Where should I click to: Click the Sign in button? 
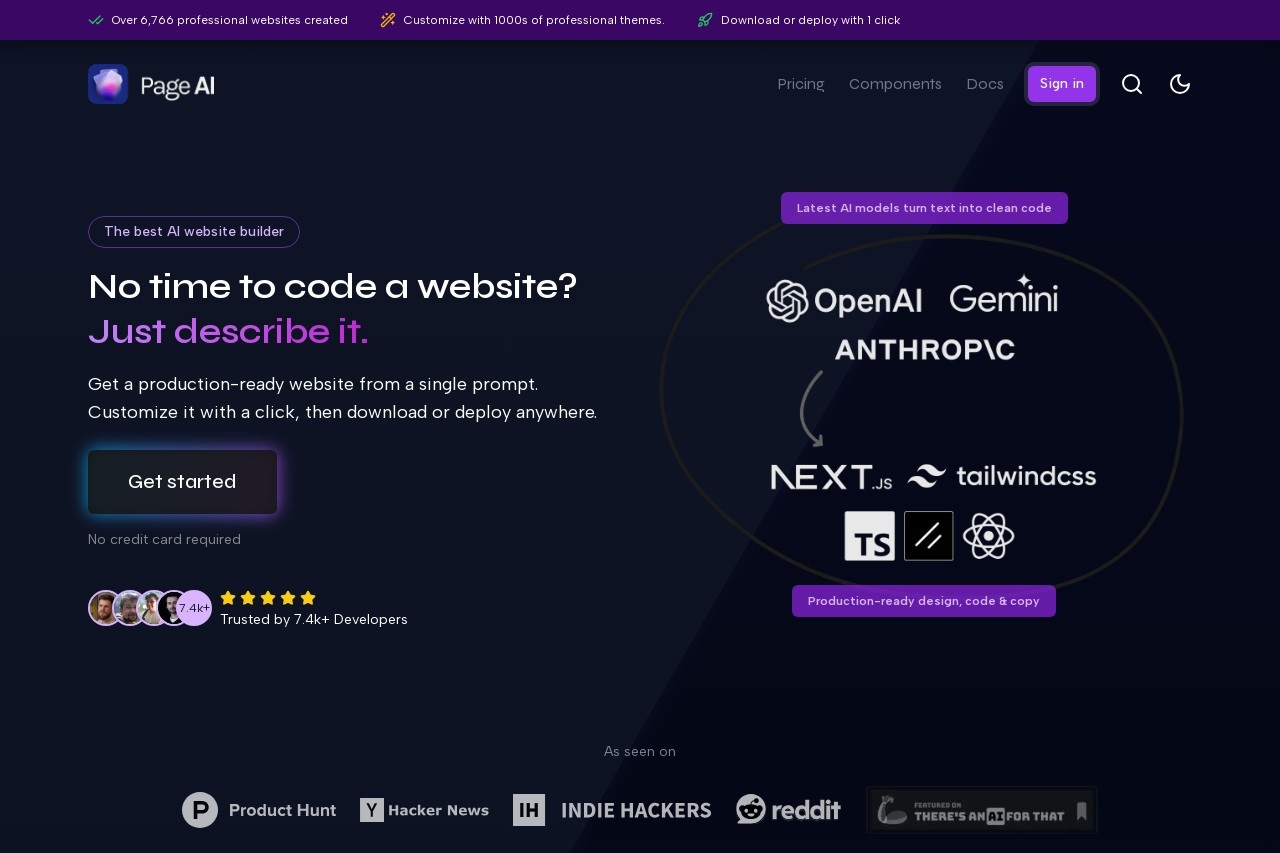1062,84
